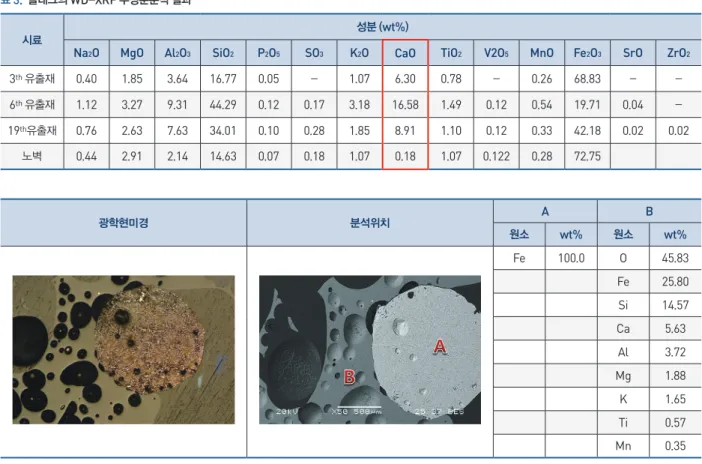702x464 pixels.
Task: Click the TiO2 column header
Action: coord(451,53)
